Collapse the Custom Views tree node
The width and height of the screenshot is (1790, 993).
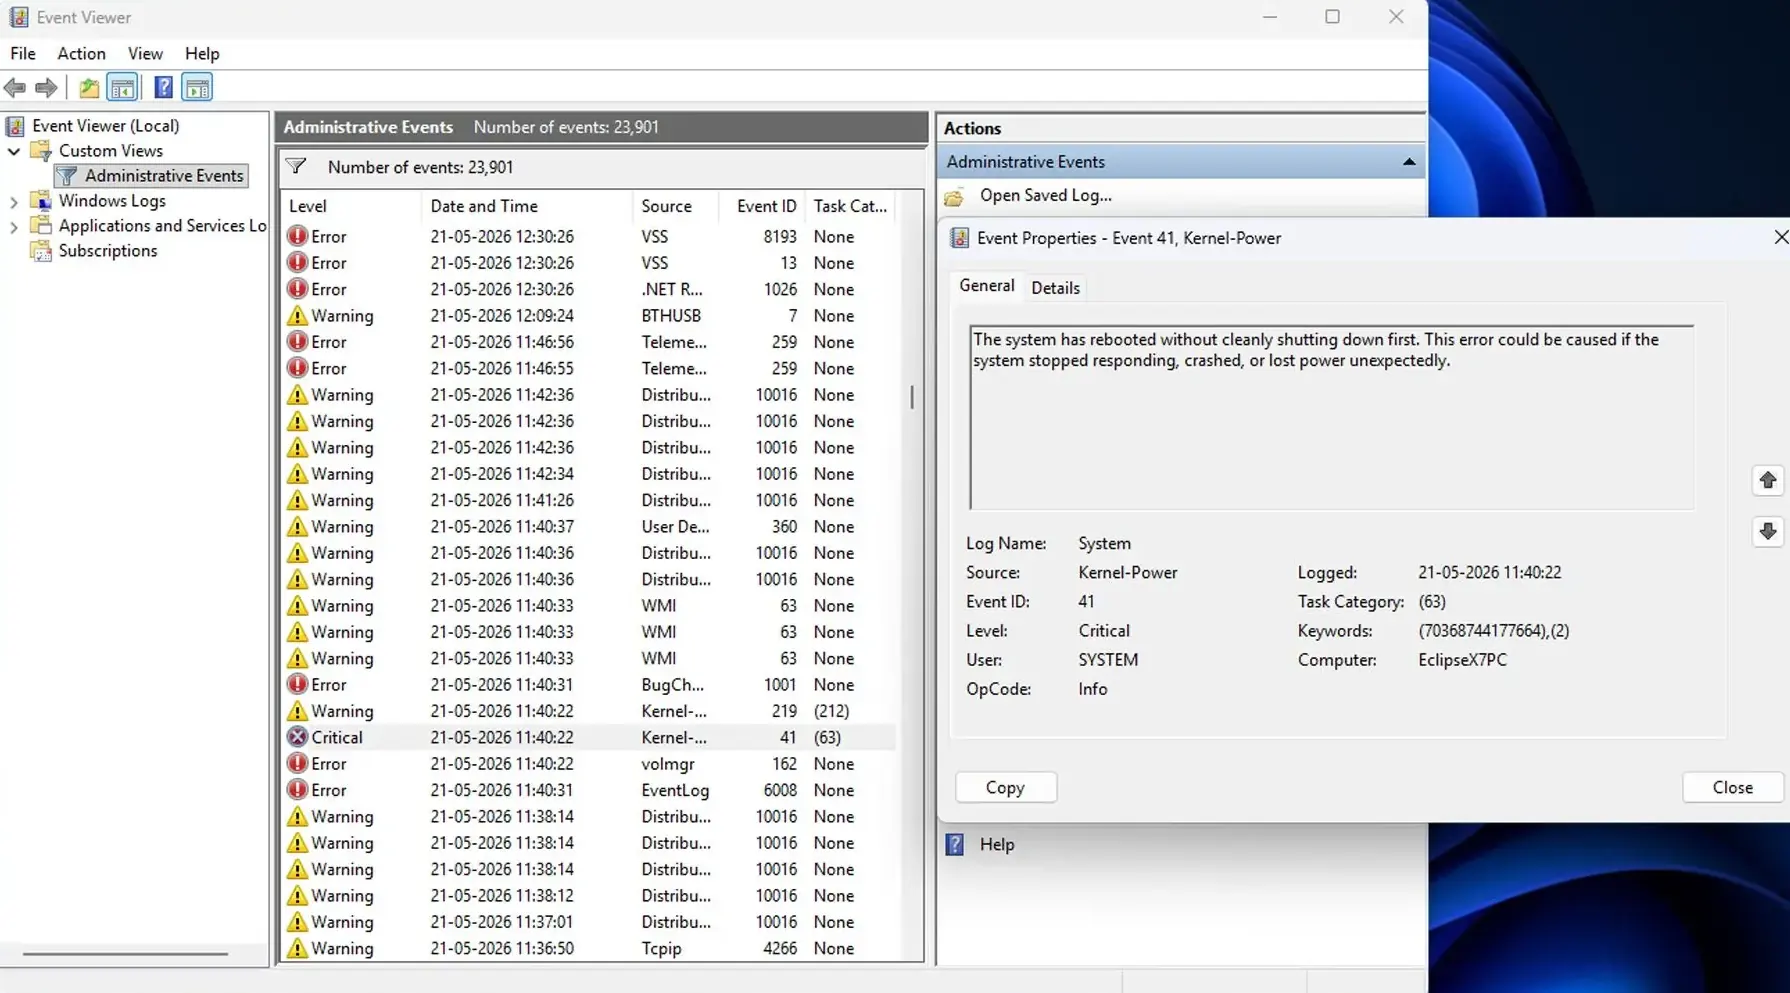click(x=14, y=151)
